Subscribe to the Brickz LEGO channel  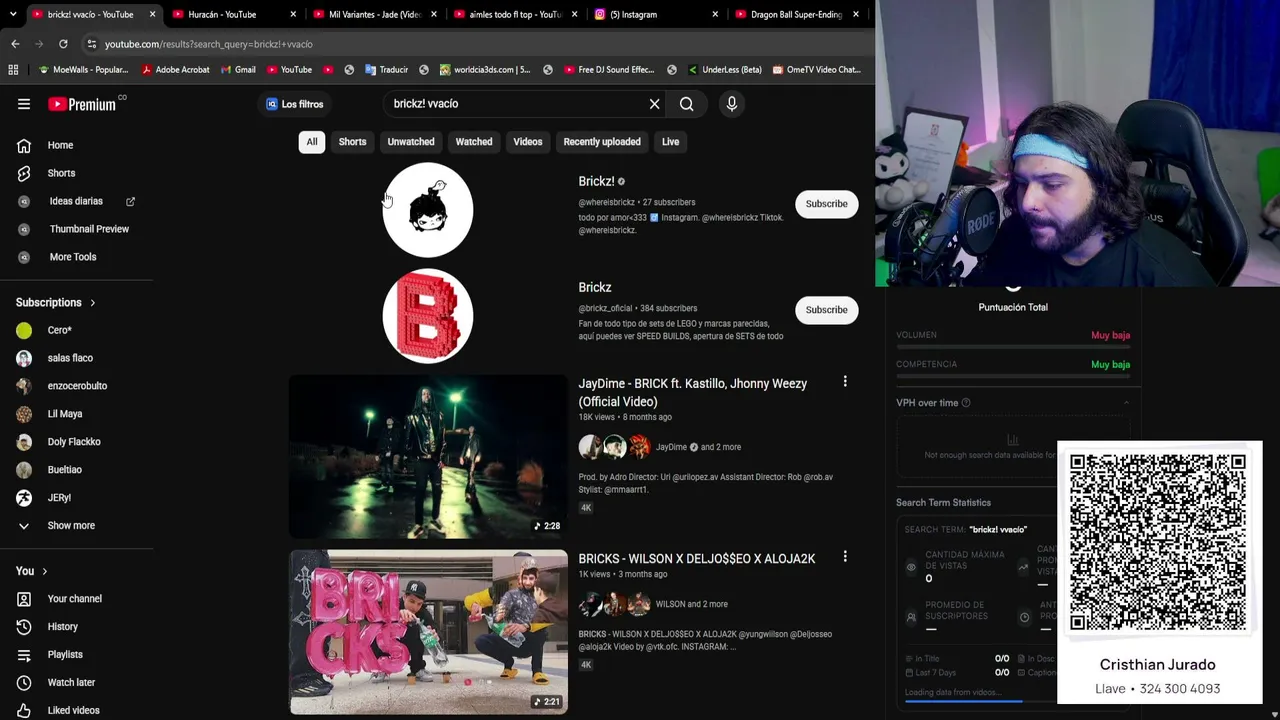827,310
